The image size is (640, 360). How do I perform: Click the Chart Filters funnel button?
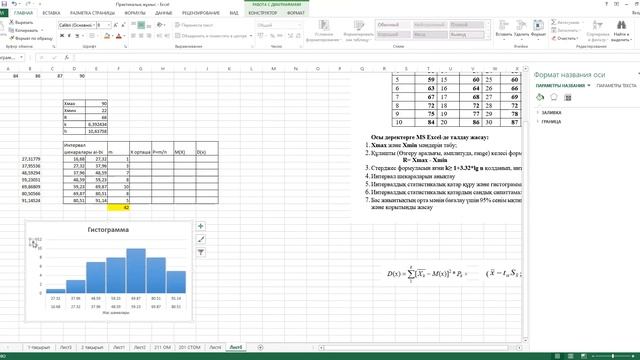point(200,252)
